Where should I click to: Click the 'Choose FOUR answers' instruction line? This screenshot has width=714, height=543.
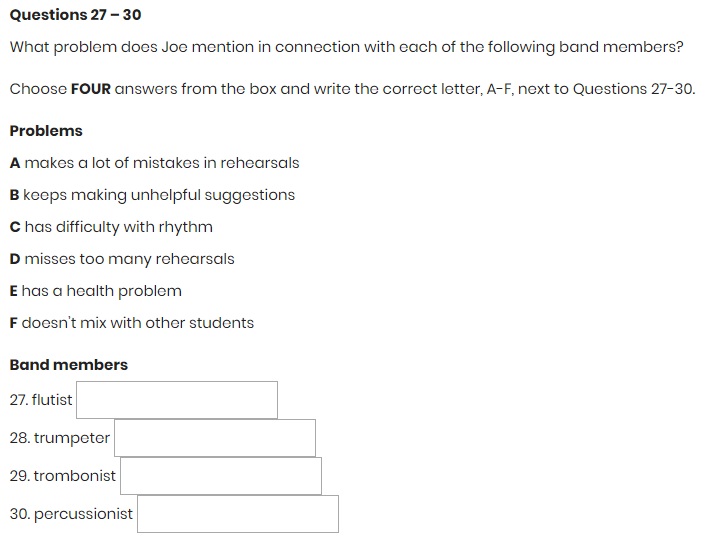tap(352, 89)
